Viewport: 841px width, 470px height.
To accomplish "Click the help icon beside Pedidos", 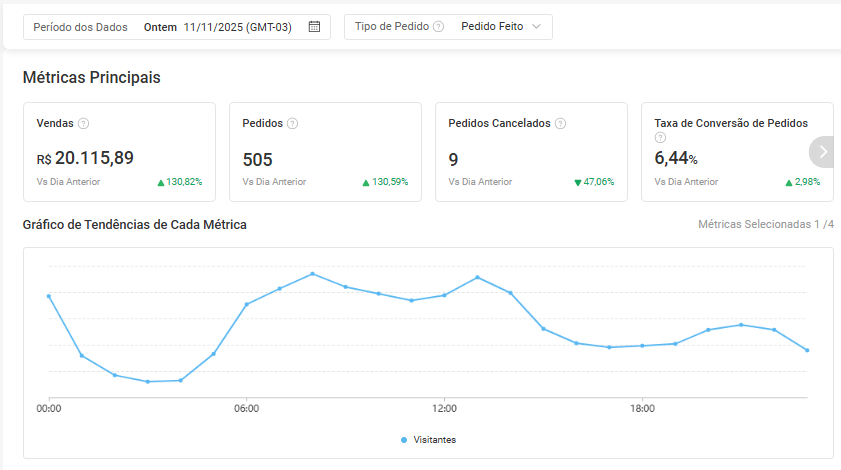I will pyautogui.click(x=292, y=124).
